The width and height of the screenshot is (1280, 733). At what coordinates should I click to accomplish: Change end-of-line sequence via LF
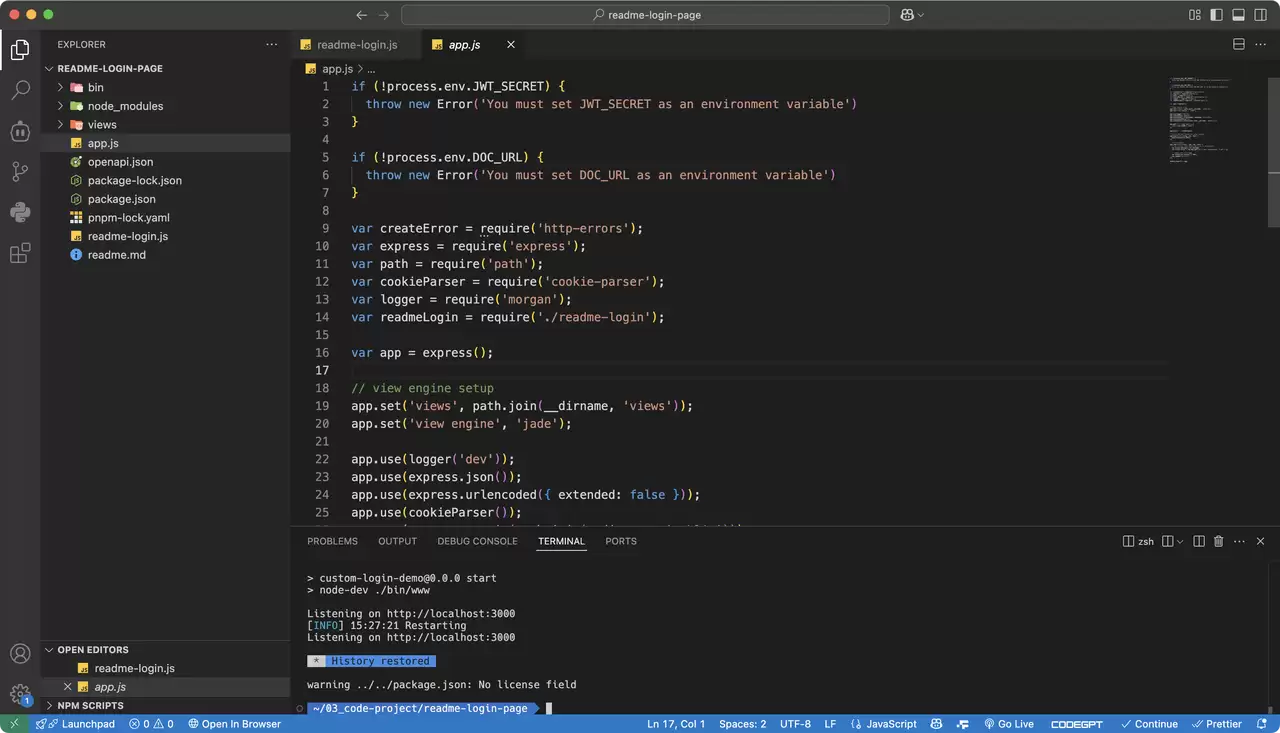pos(830,724)
